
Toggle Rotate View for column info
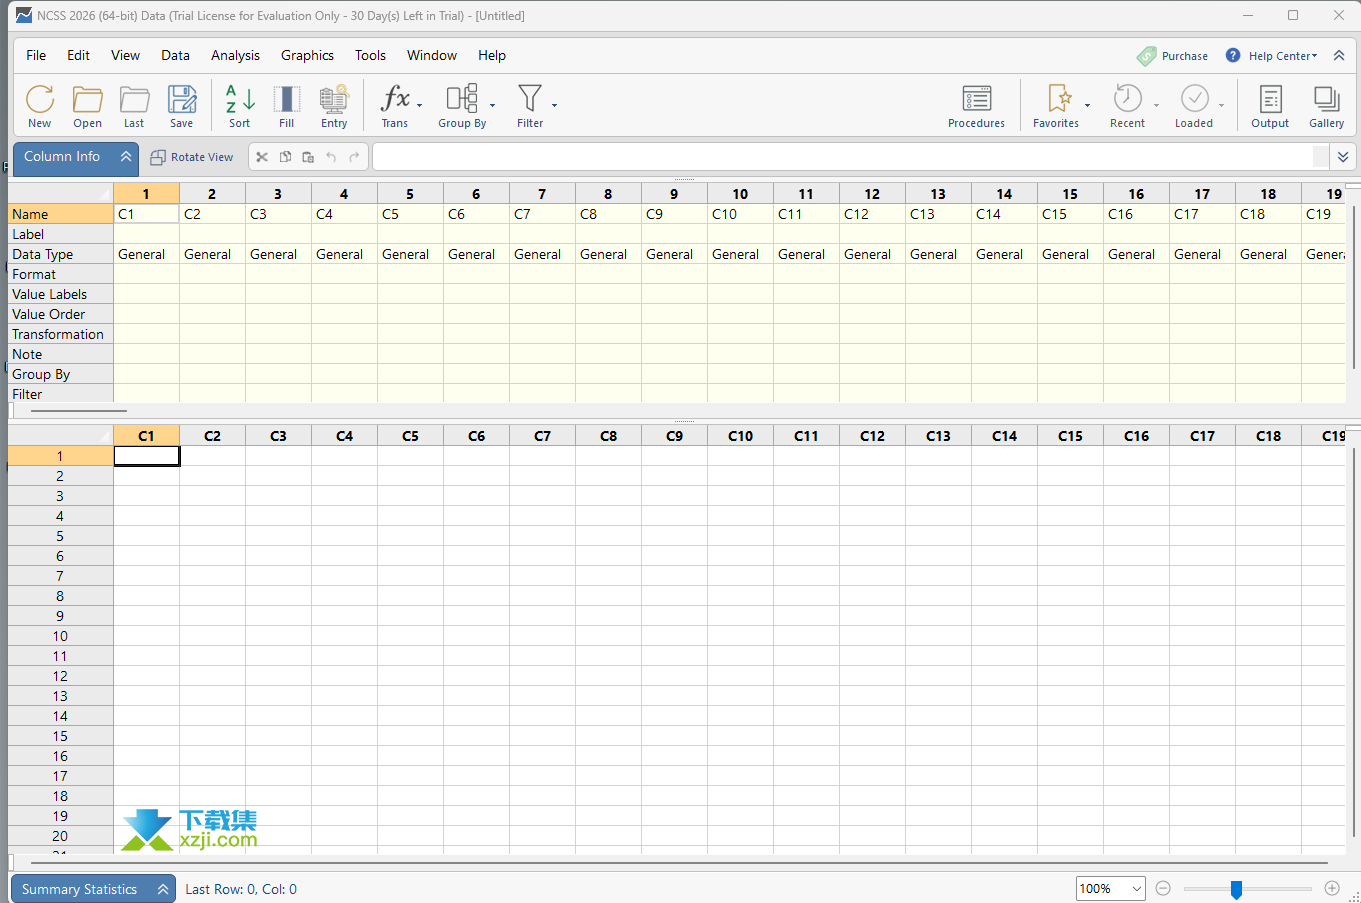pyautogui.click(x=192, y=157)
